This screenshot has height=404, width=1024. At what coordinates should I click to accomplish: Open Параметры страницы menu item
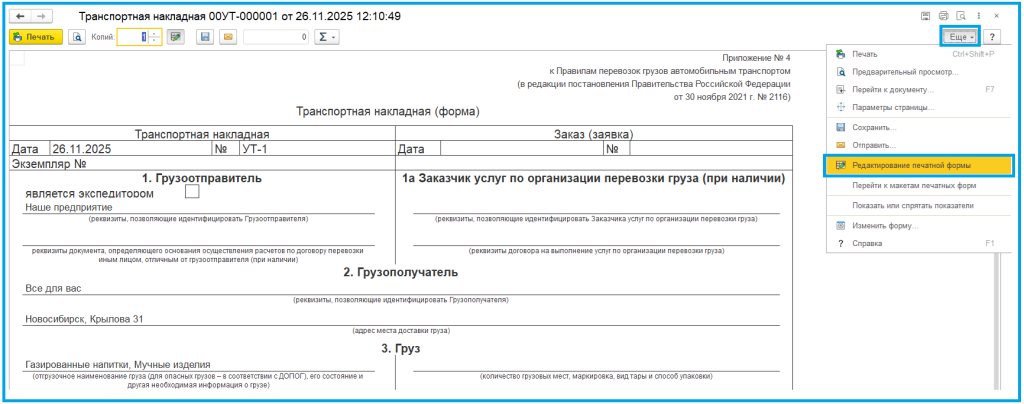(919, 107)
